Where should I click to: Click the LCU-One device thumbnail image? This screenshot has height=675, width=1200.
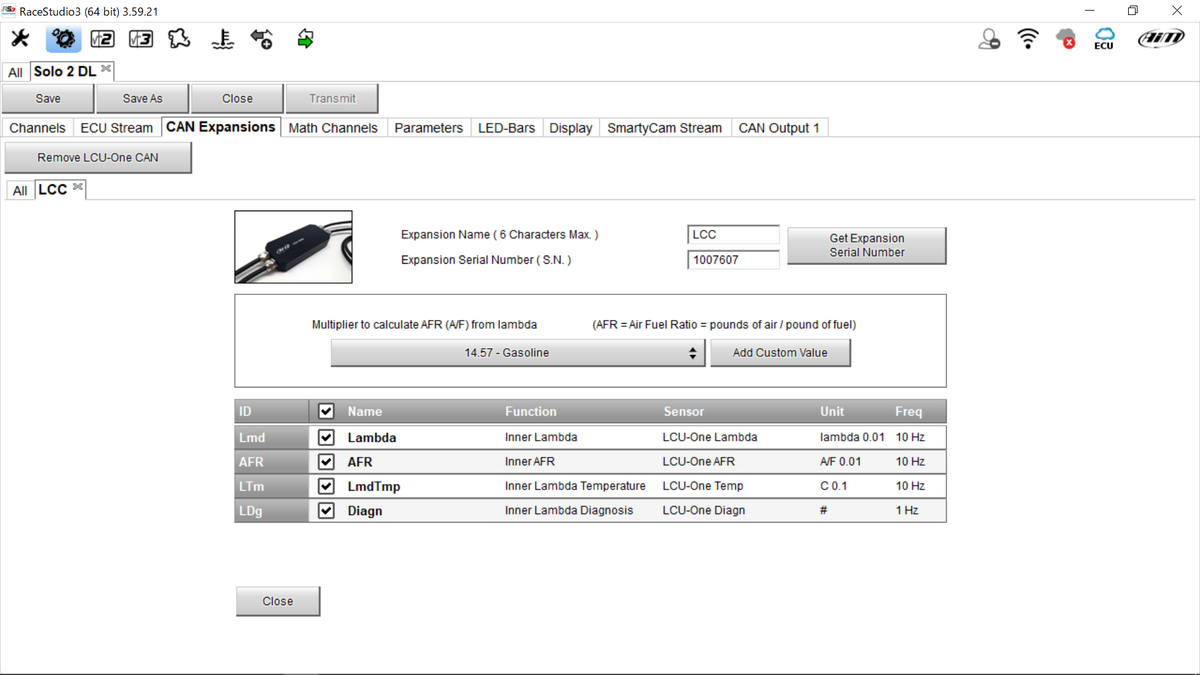[293, 247]
